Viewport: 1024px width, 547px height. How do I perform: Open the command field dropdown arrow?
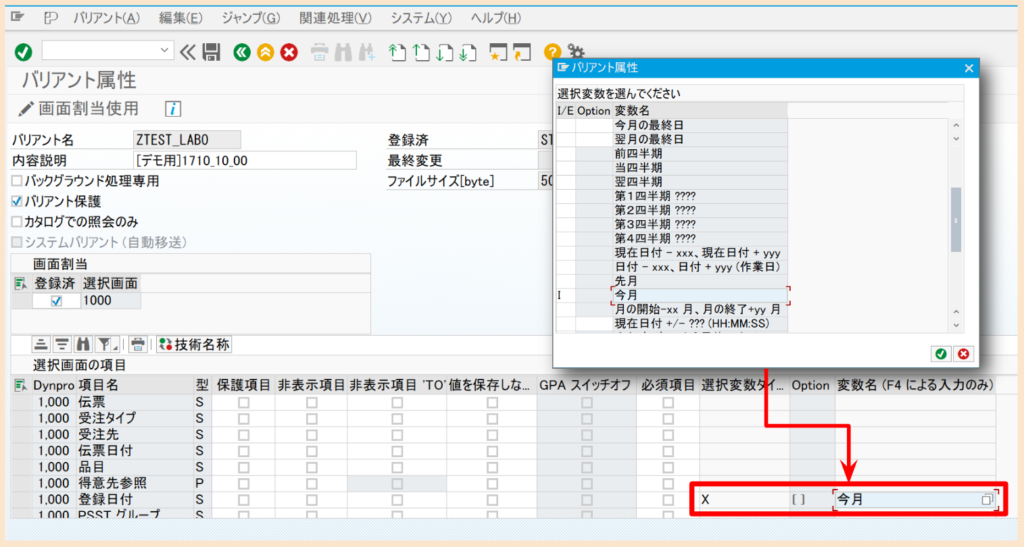coord(164,50)
